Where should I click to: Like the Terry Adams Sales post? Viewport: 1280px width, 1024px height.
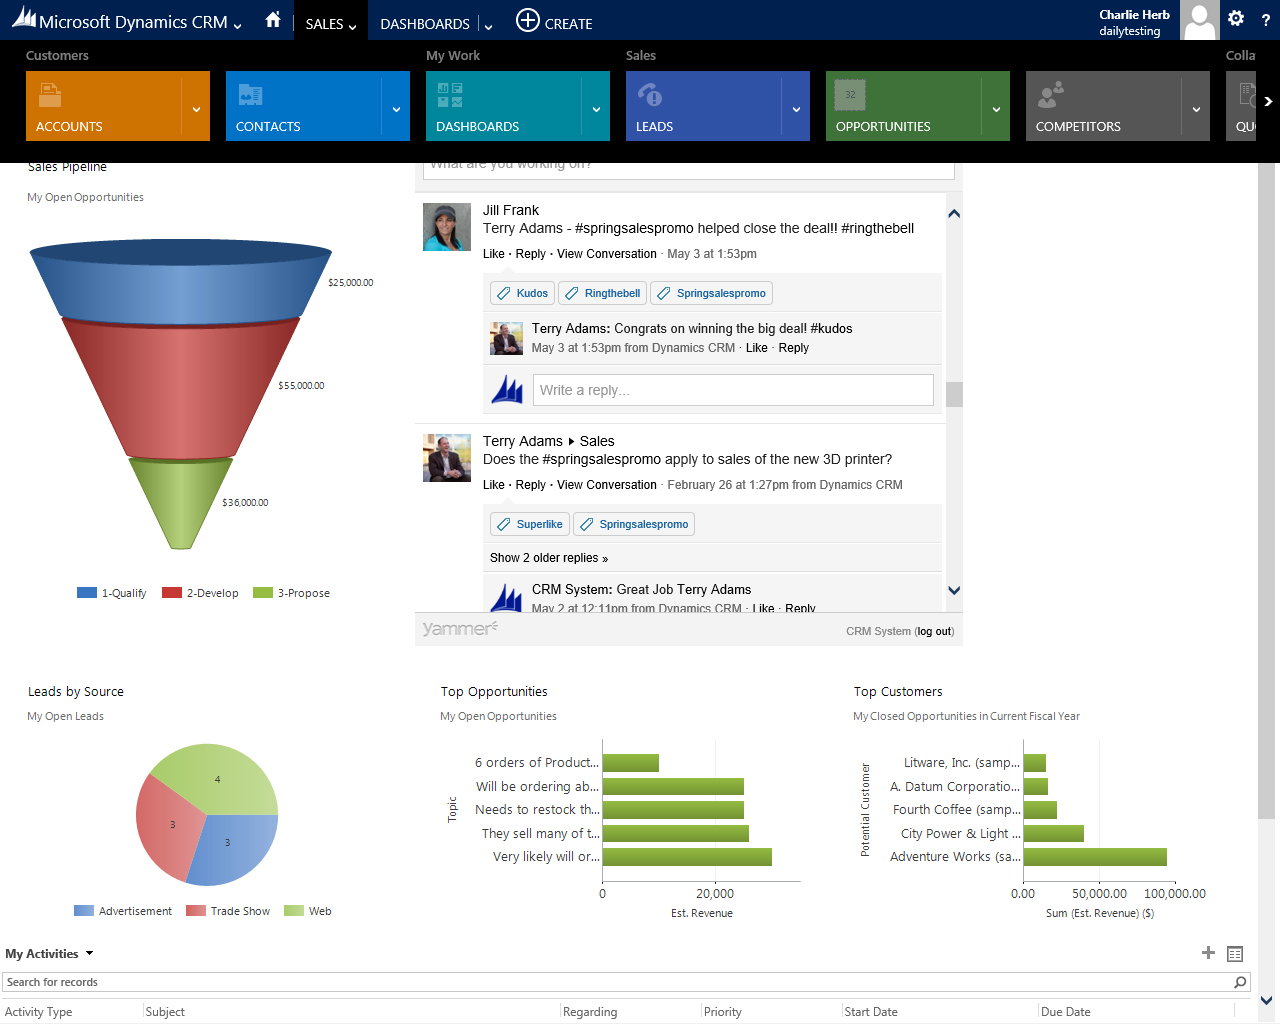click(x=494, y=485)
